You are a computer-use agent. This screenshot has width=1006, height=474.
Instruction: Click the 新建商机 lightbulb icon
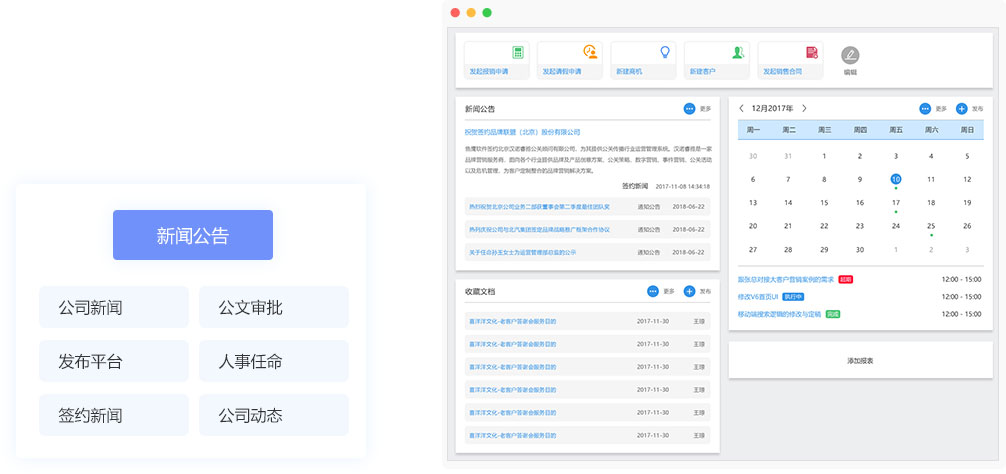[x=664, y=52]
